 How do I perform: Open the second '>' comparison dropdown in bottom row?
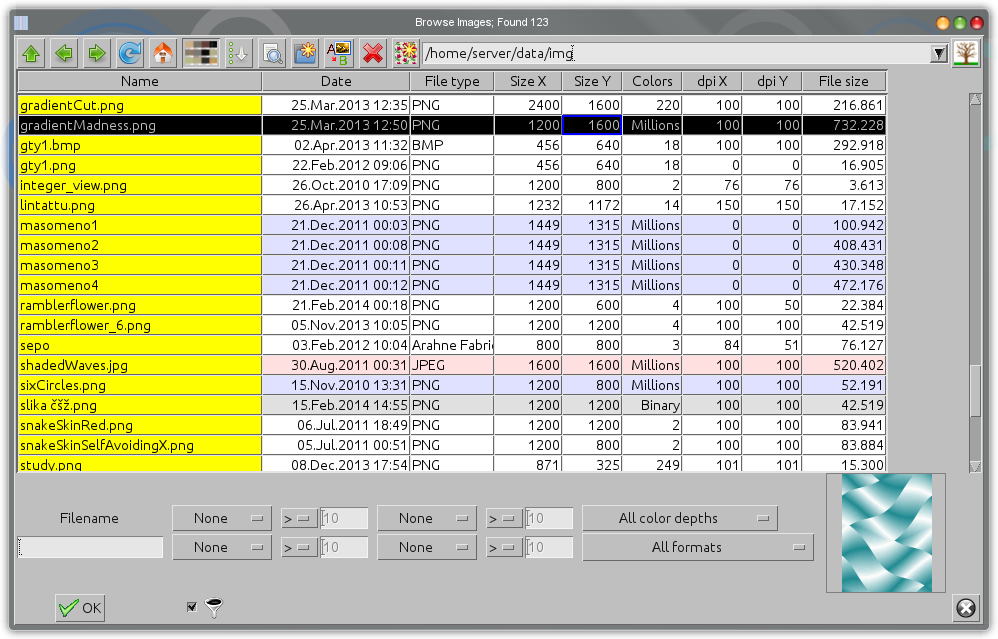point(504,547)
